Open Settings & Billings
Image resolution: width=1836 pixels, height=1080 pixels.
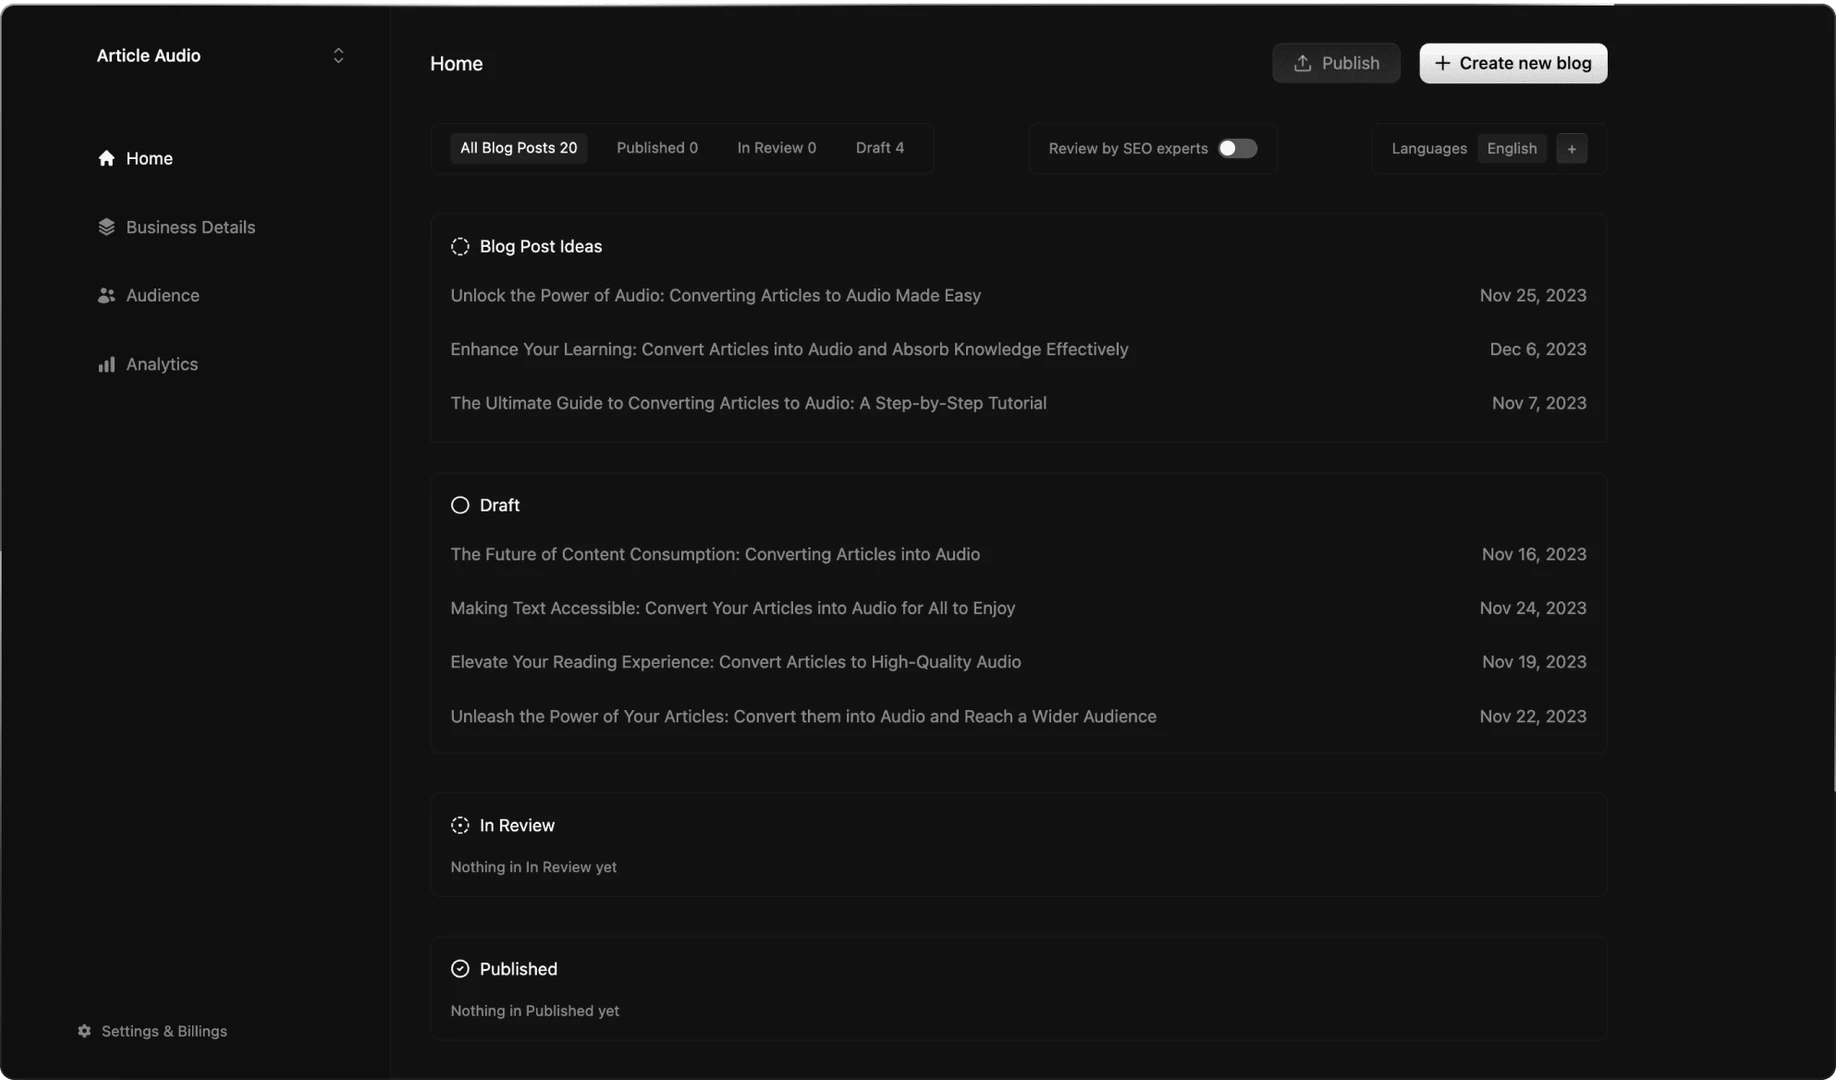point(164,1030)
